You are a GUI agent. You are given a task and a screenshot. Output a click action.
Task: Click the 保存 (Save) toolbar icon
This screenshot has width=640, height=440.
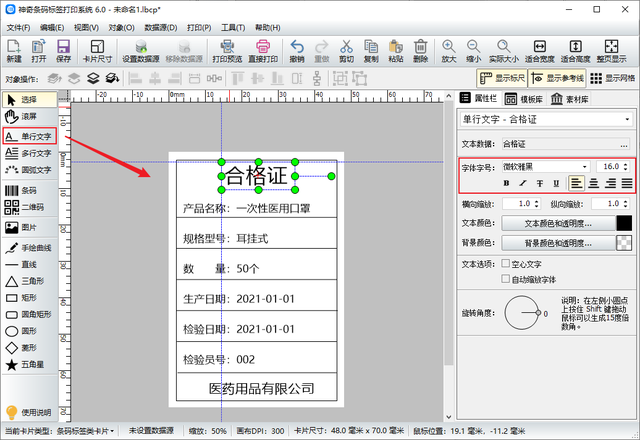pyautogui.click(x=64, y=51)
